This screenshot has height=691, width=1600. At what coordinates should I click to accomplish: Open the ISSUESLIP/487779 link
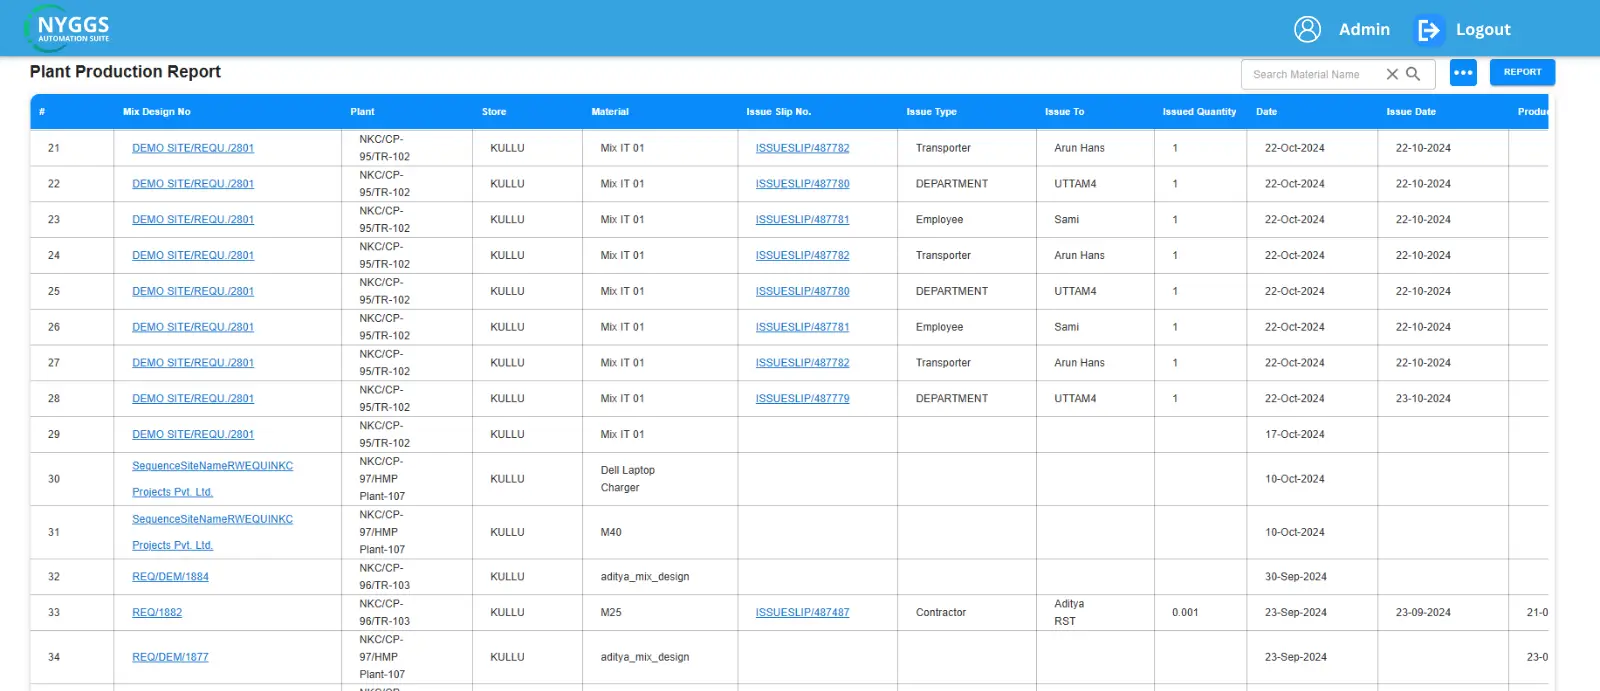(x=802, y=398)
